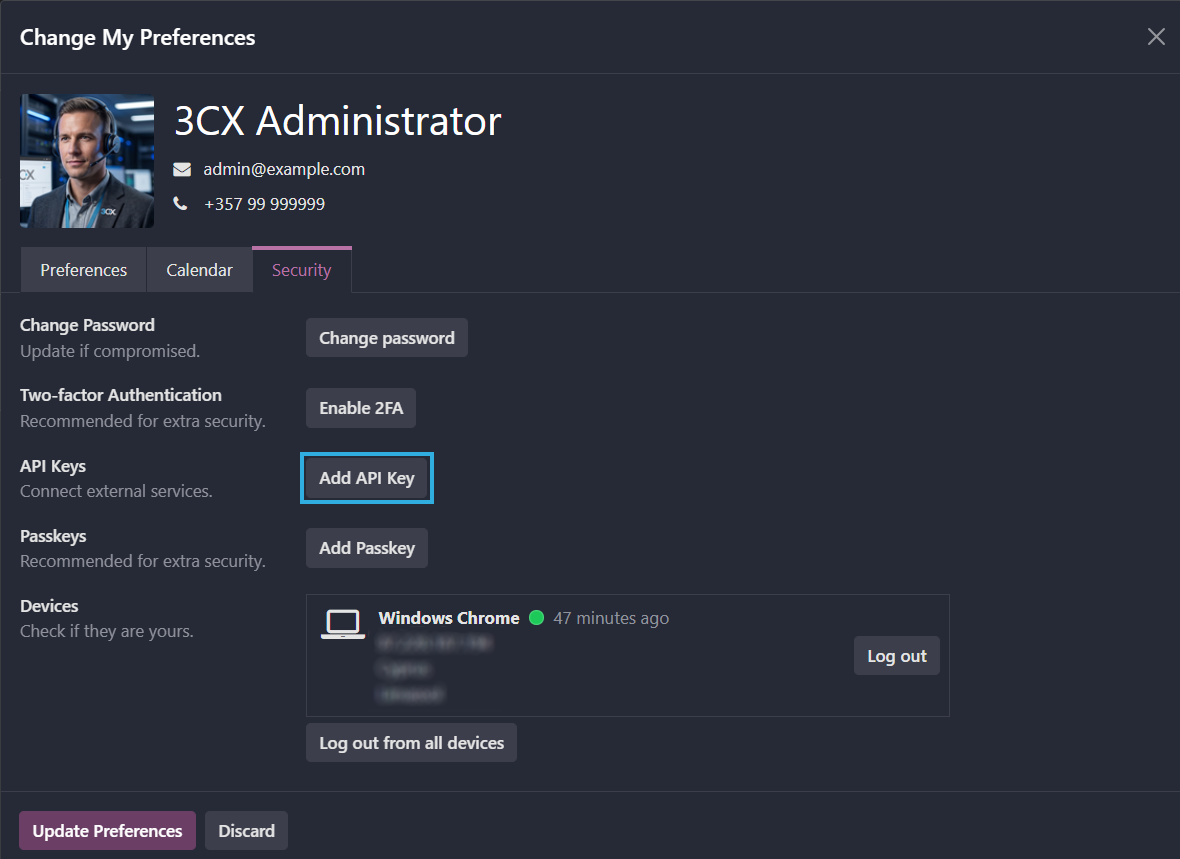Close the Change My Preferences dialog
Image resolution: width=1180 pixels, height=859 pixels.
1156,36
